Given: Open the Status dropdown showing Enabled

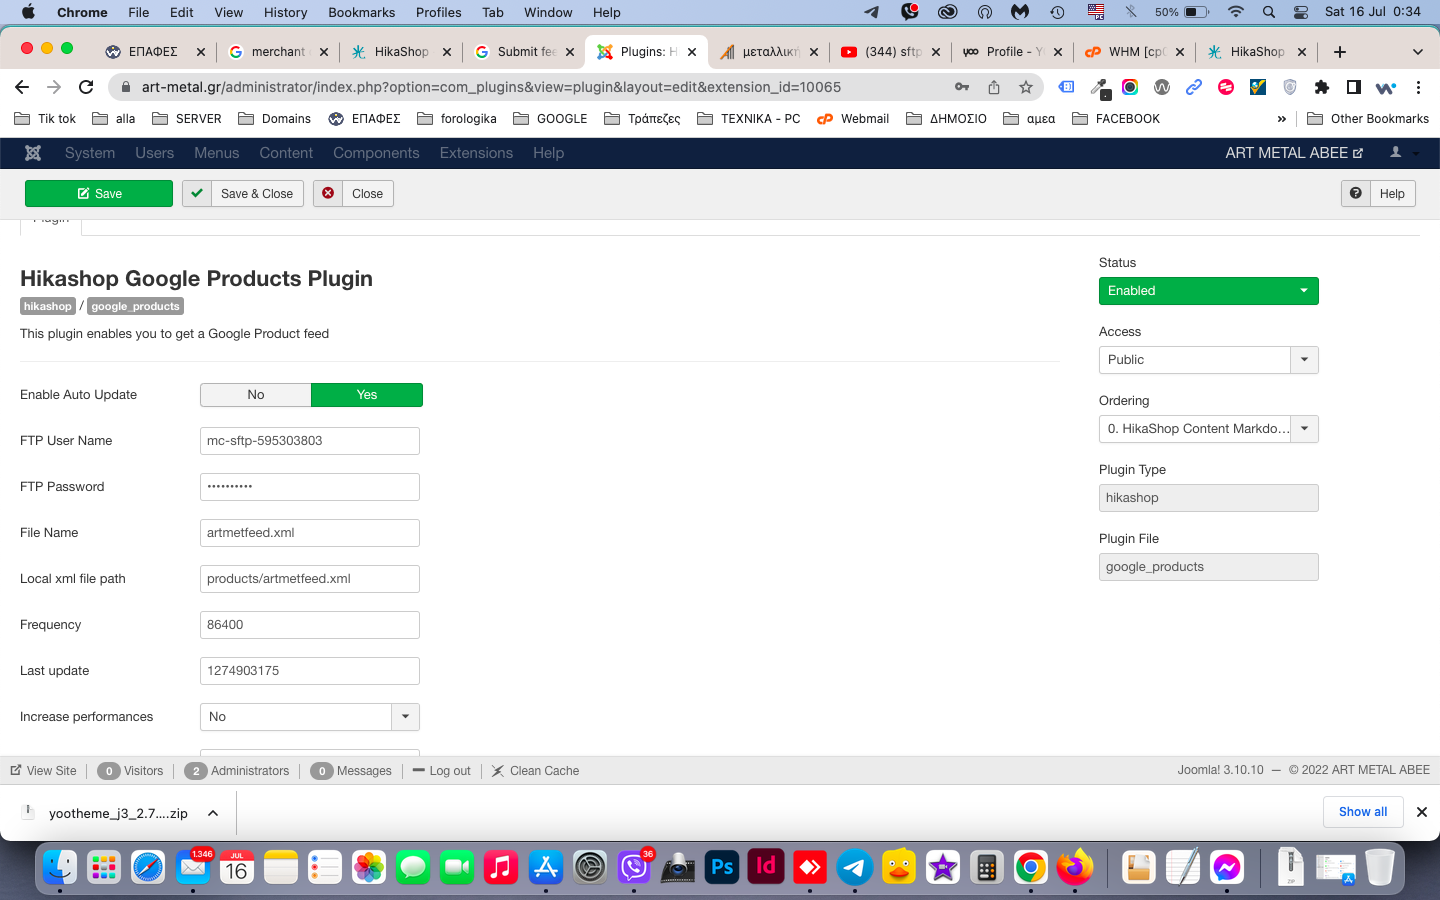Looking at the screenshot, I should pos(1208,291).
